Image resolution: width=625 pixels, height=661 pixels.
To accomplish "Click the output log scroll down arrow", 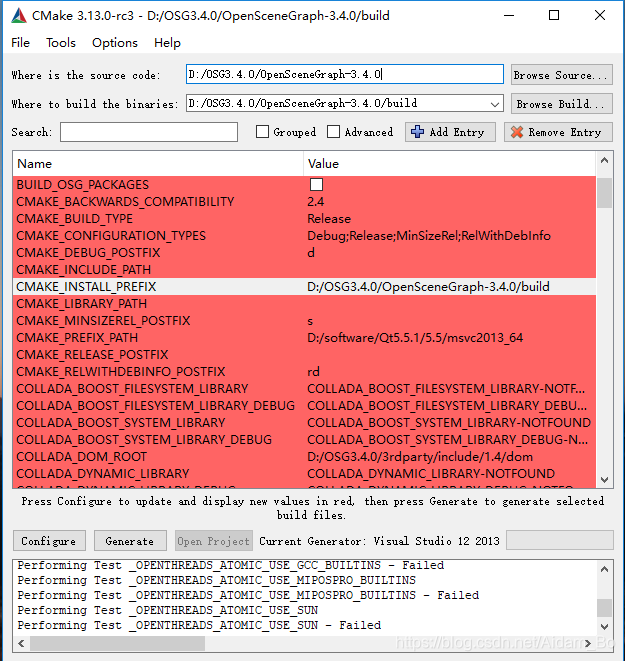I will click(604, 626).
